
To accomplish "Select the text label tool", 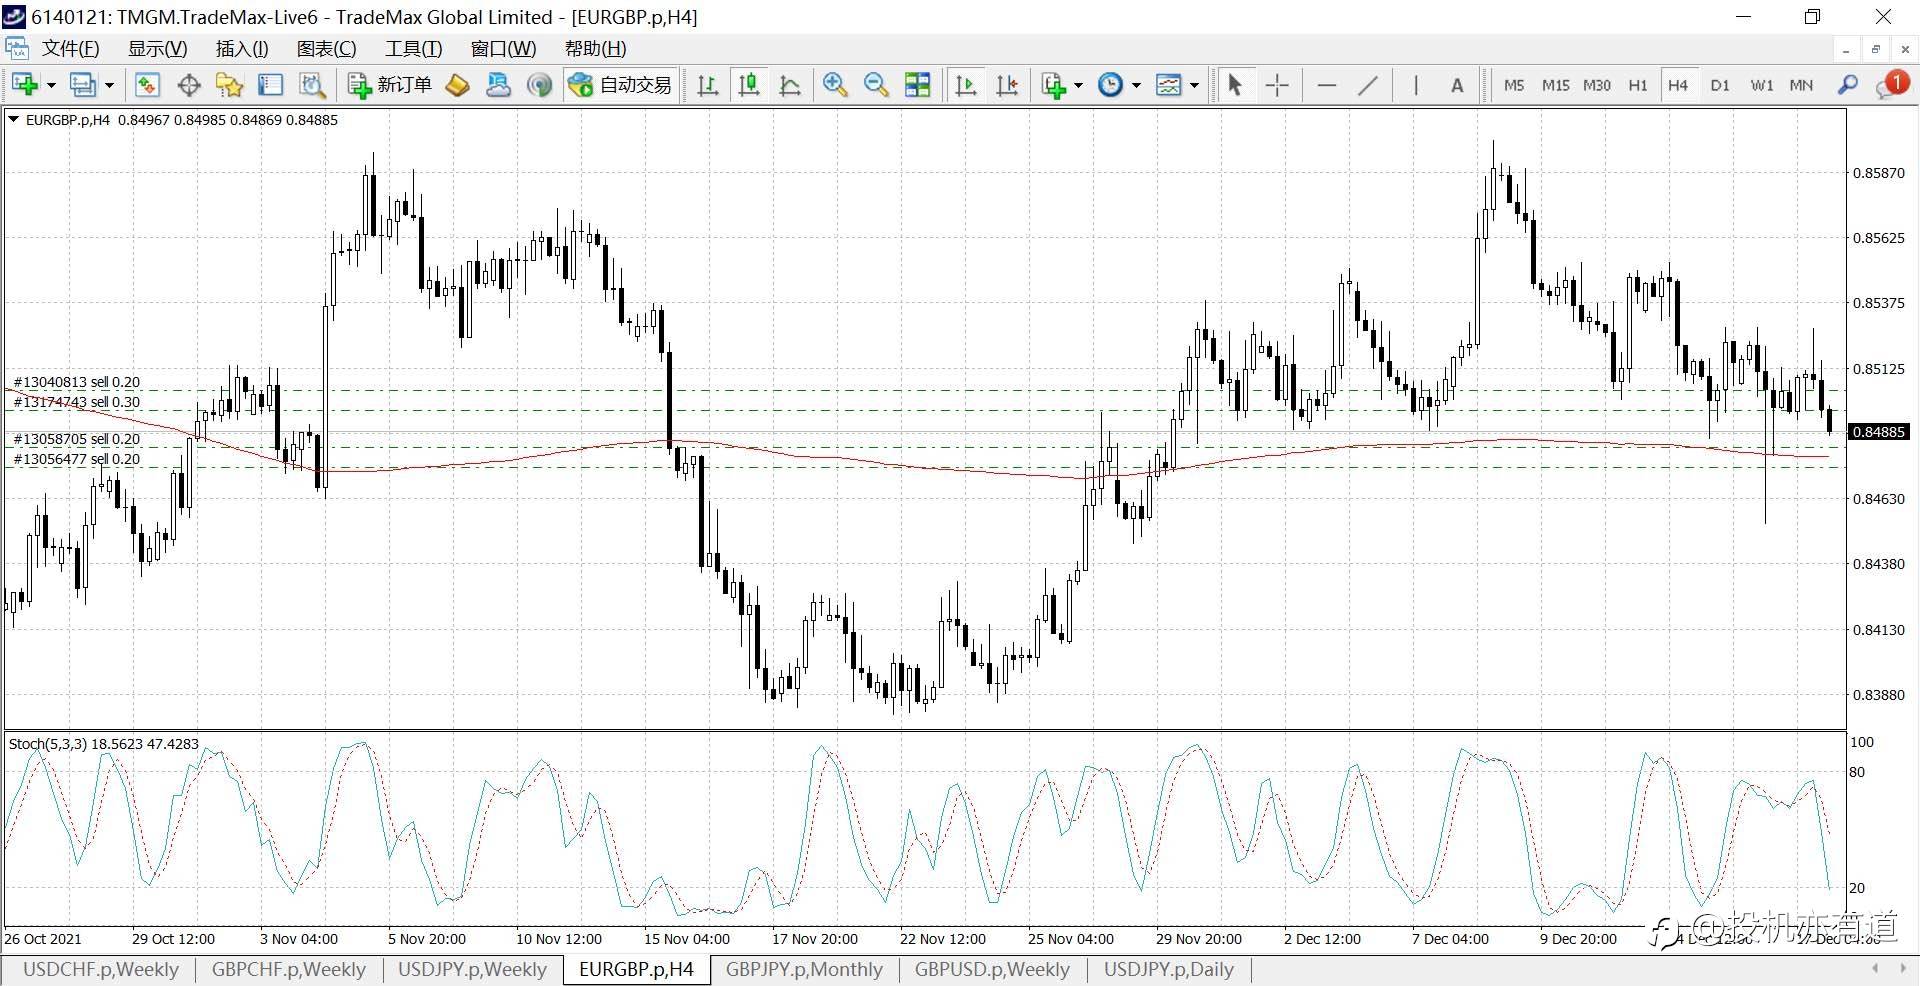I will 1457,85.
